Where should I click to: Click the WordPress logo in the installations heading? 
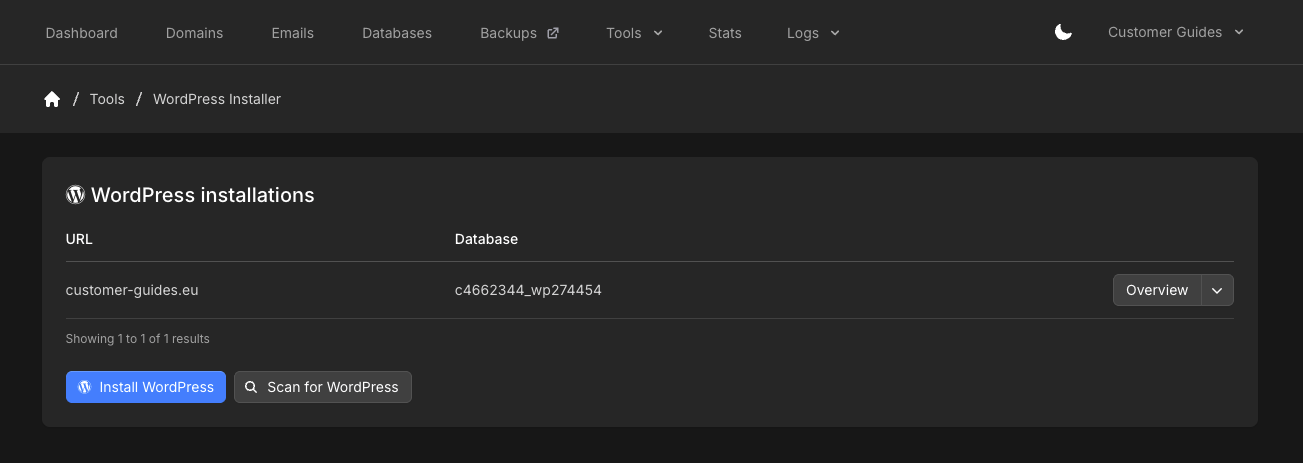tap(75, 195)
